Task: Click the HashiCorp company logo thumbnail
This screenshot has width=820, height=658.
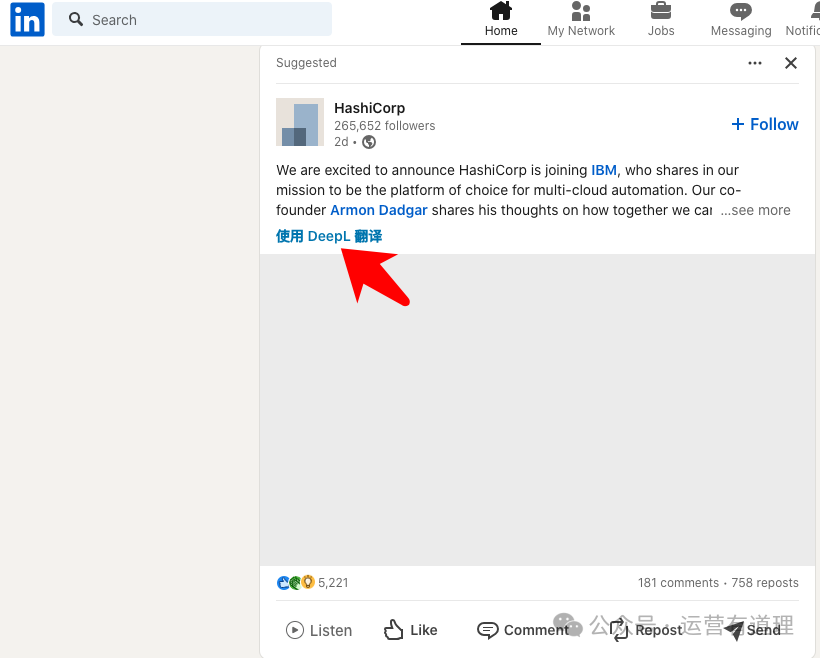Action: click(300, 122)
